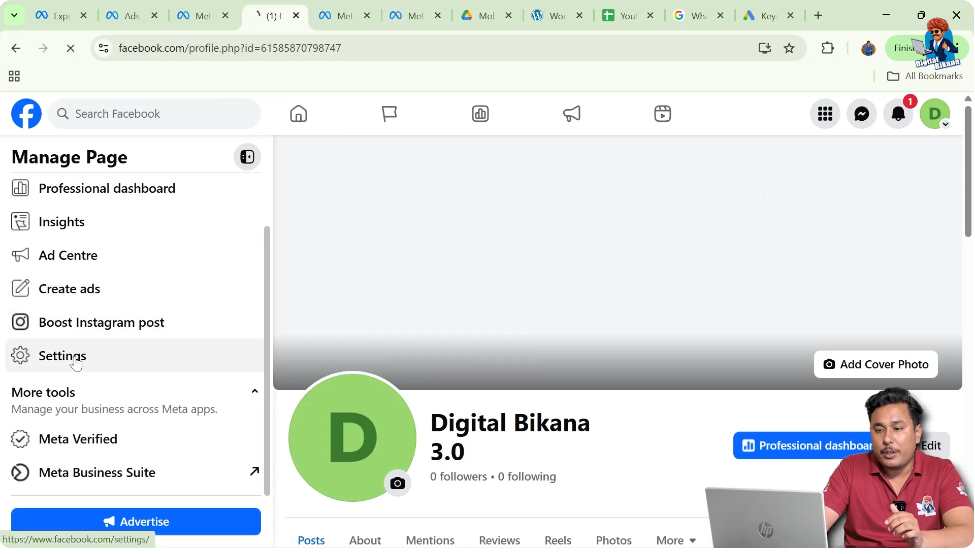Open the browser extensions puzzle icon

point(827,48)
